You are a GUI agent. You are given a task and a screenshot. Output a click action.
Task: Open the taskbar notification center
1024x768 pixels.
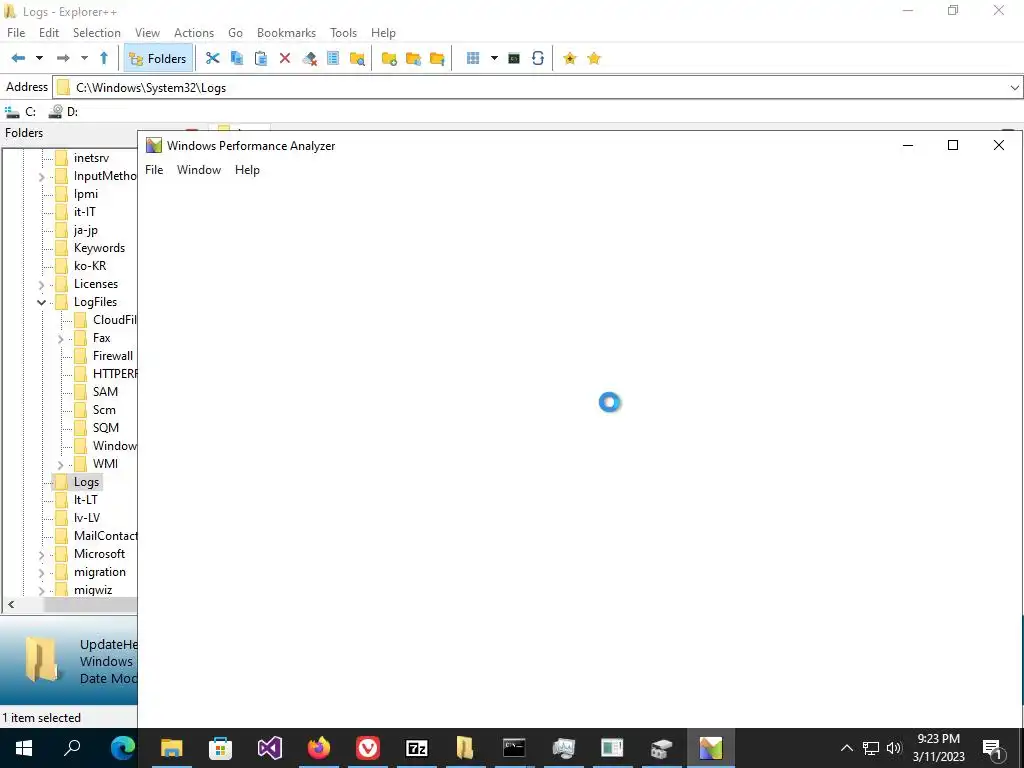[993, 748]
